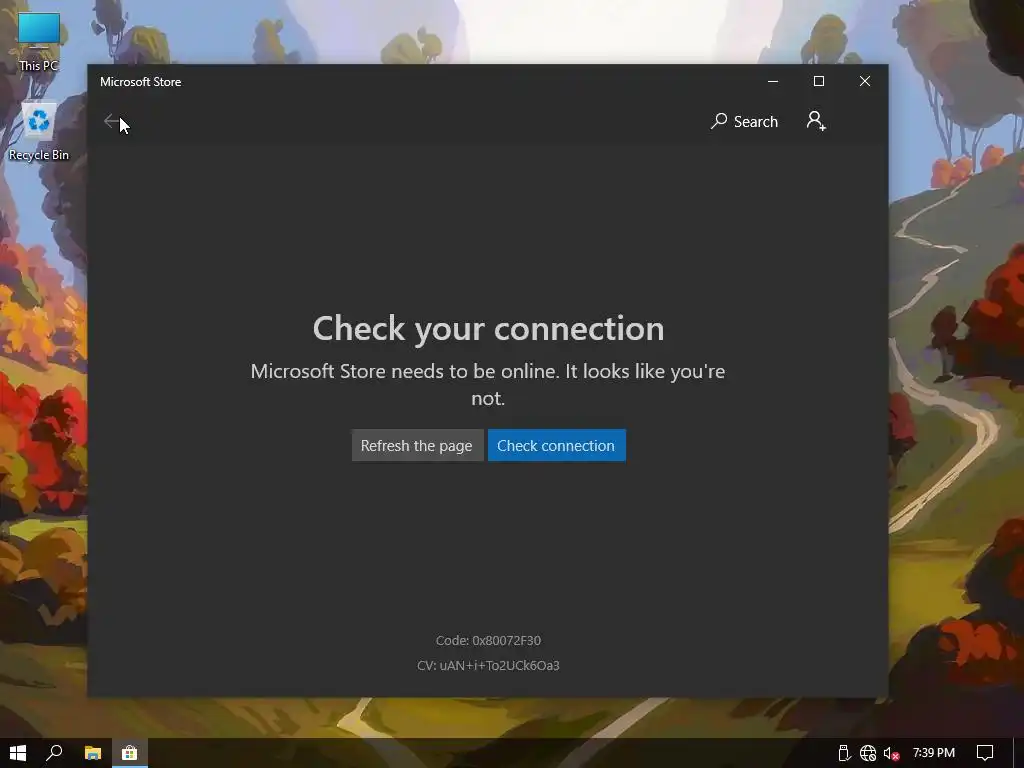The image size is (1024, 768).
Task: Maximize the Microsoft Store window
Action: tap(819, 81)
